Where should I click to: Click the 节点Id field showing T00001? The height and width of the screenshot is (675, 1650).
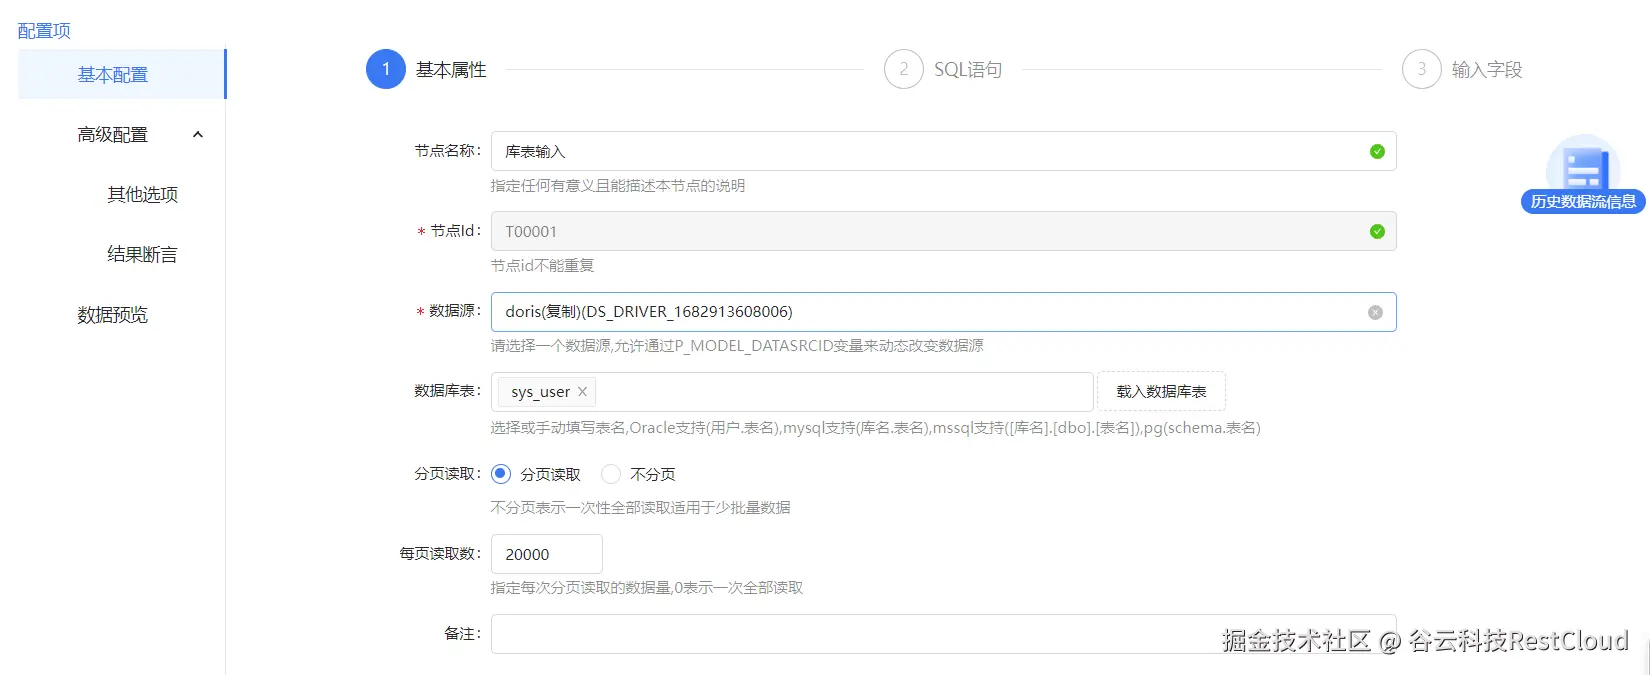point(943,232)
